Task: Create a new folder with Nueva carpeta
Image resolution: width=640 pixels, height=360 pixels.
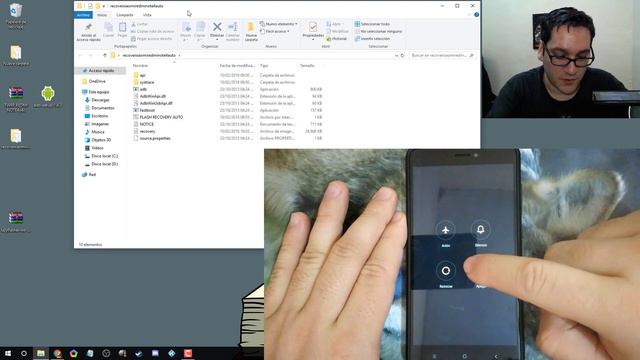Action: pyautogui.click(x=251, y=32)
